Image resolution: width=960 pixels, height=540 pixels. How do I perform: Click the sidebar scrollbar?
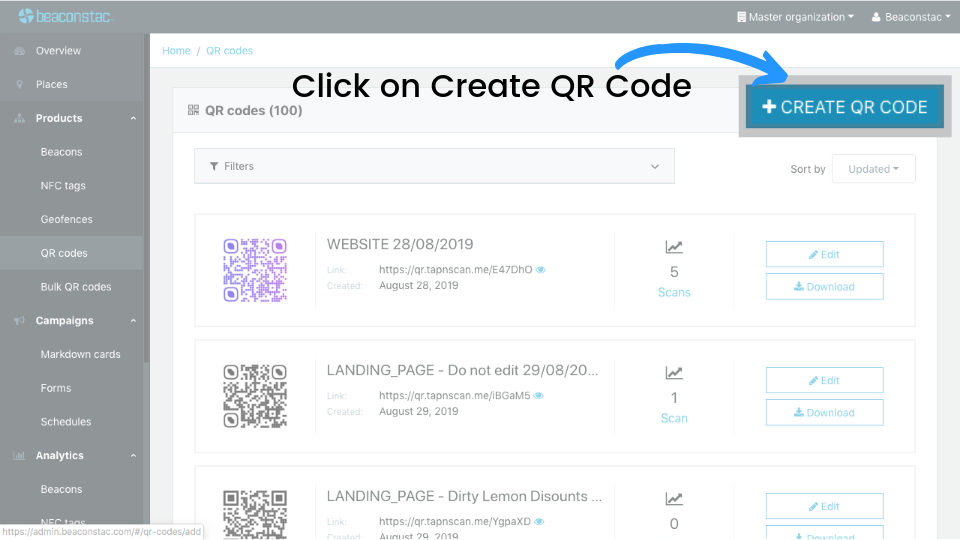click(146, 199)
